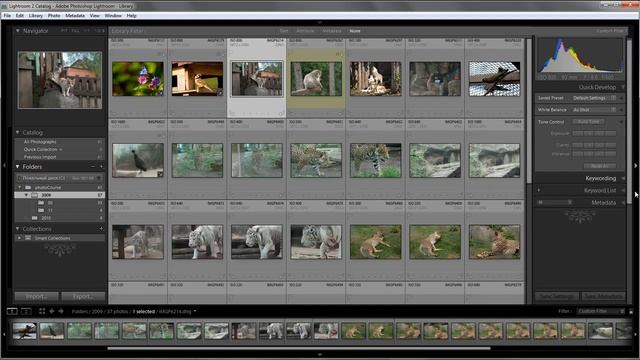Collapse the Folders panel
Screen dimensions: 640x360
click(x=18, y=167)
